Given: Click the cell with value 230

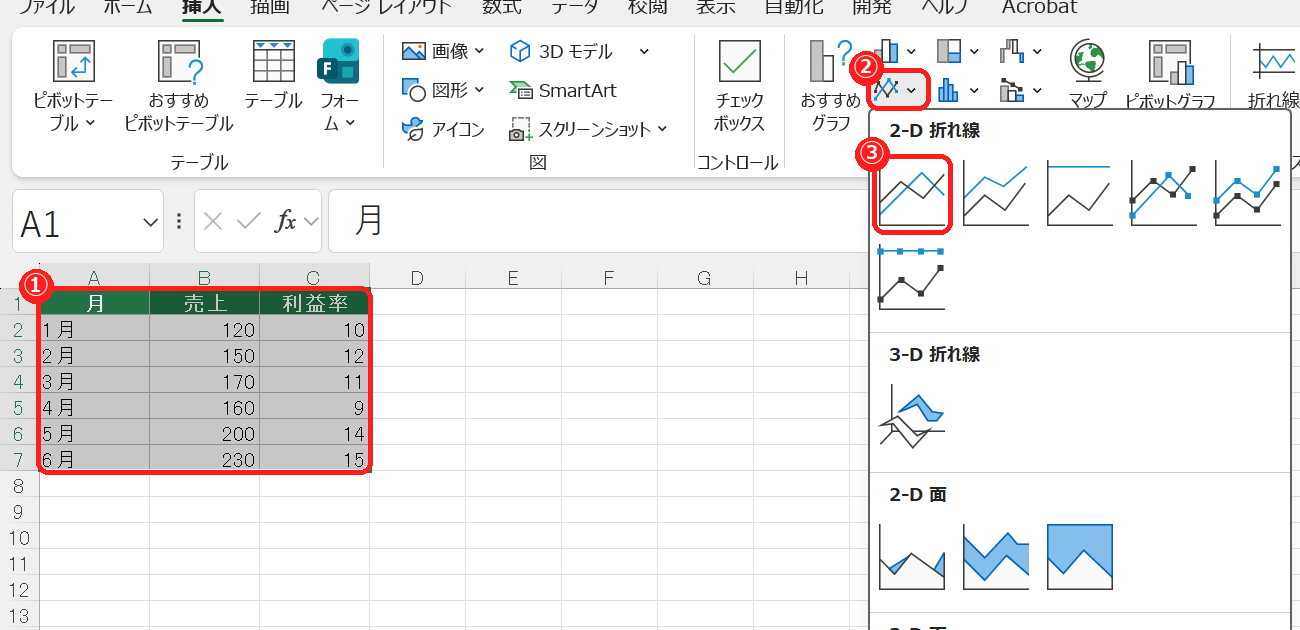Looking at the screenshot, I should [205, 459].
